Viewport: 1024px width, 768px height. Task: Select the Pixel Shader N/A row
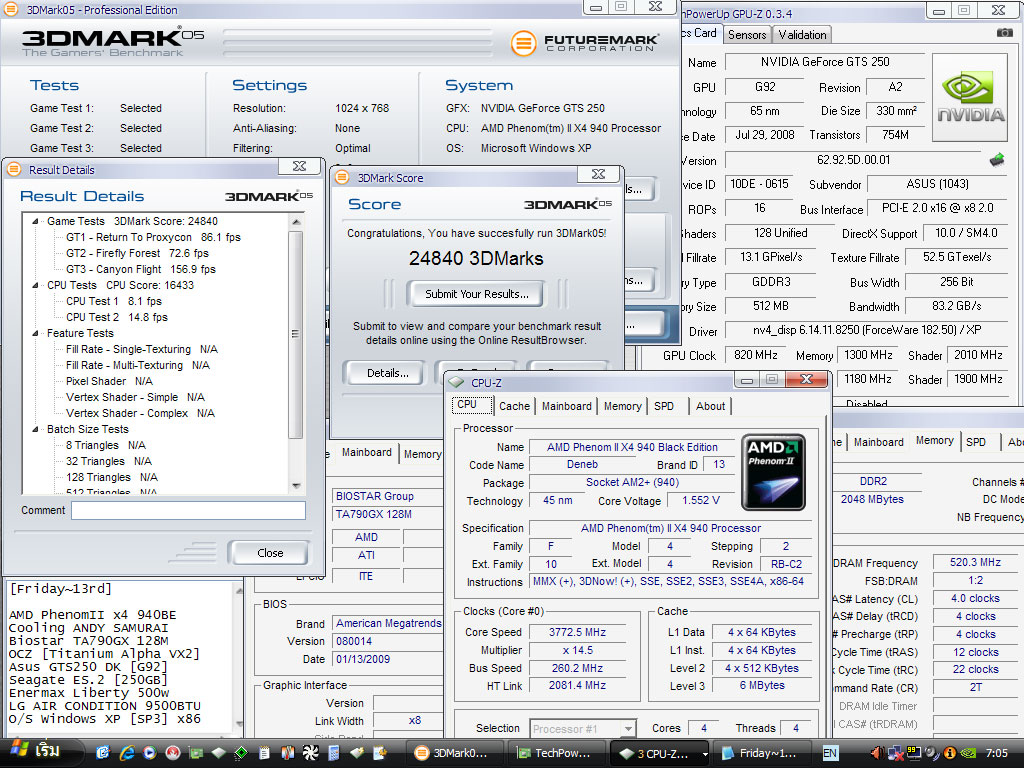coord(109,381)
